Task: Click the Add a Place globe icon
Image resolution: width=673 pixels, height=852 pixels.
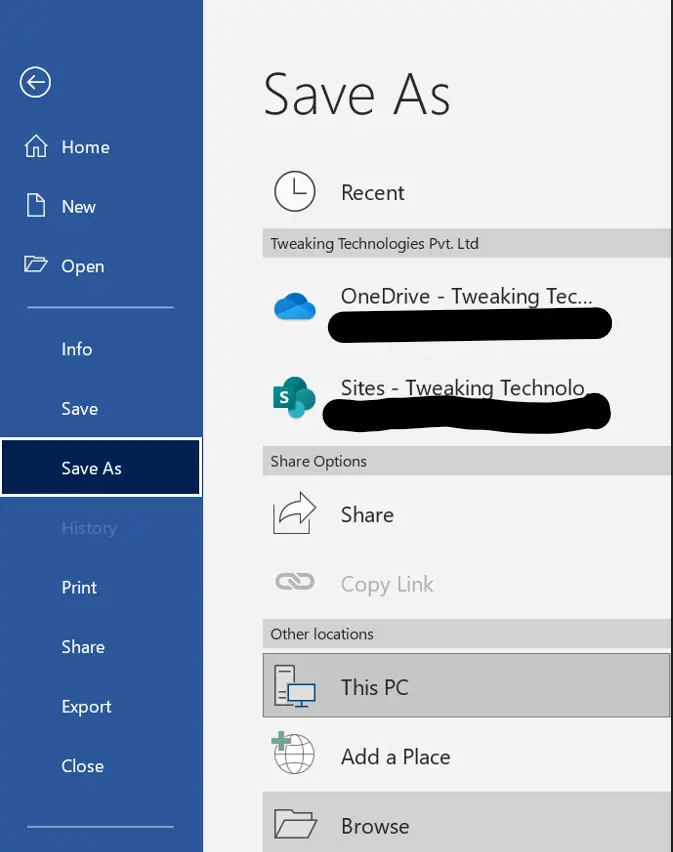Action: (x=293, y=753)
